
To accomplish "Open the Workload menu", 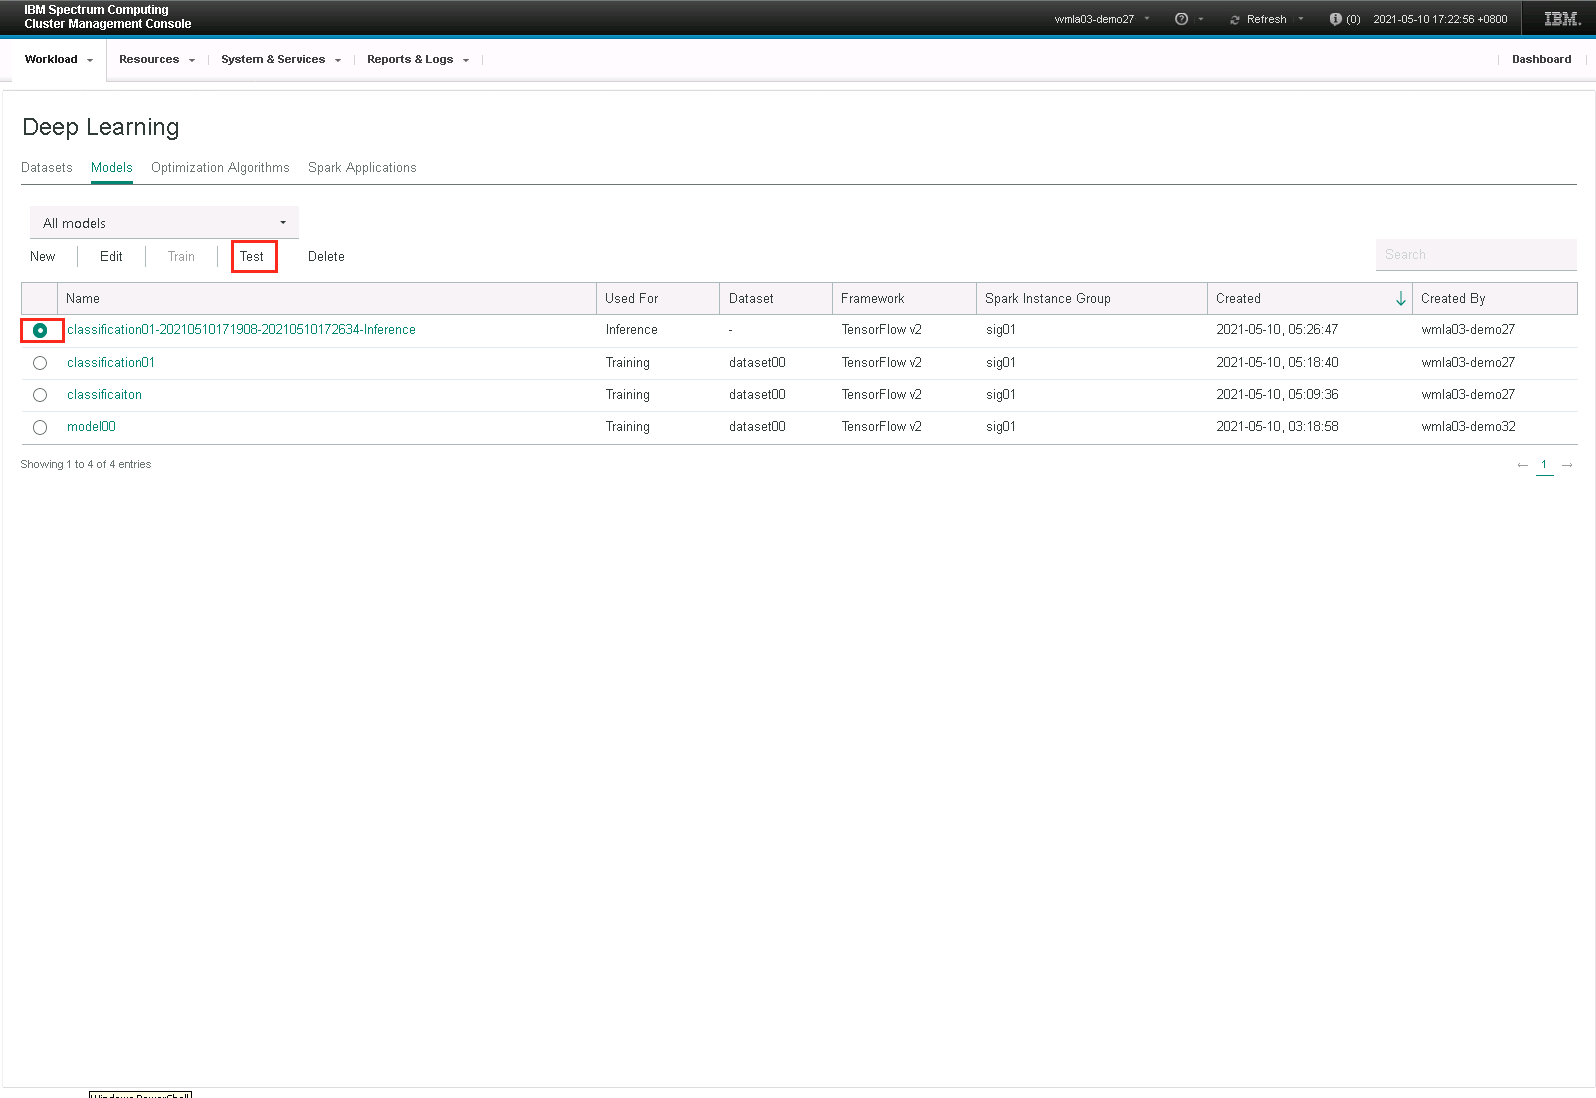I will pos(59,59).
